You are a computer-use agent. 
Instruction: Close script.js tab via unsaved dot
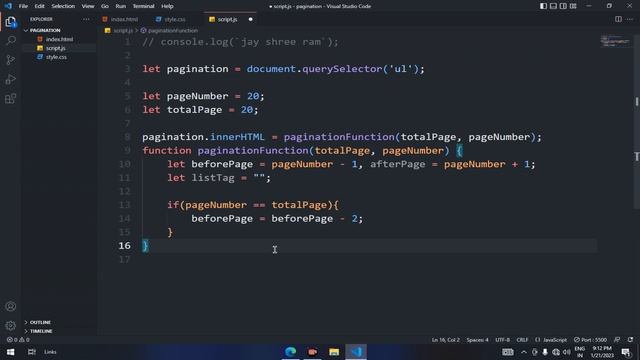click(251, 19)
